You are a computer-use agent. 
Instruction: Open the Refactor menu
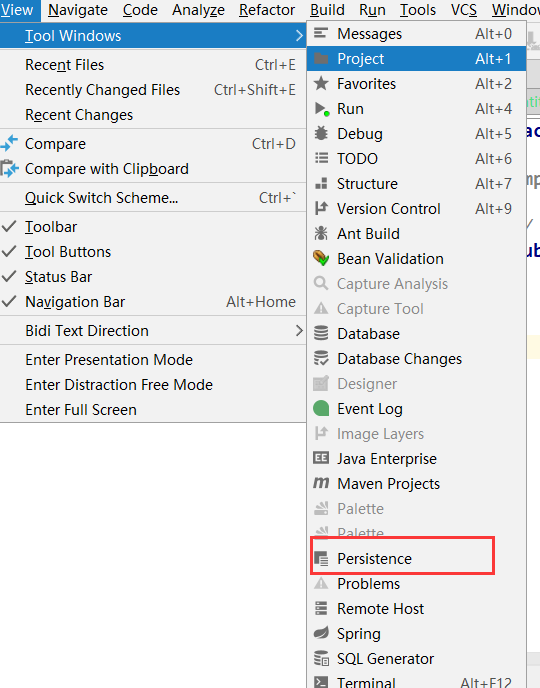[x=267, y=10]
